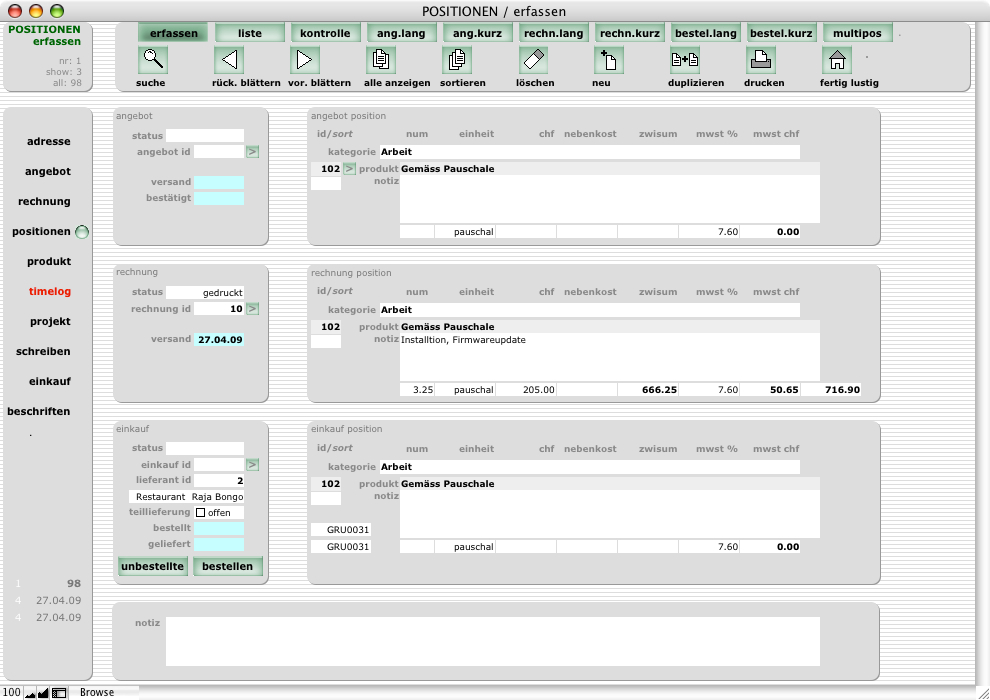Open the Browse mode popup menu

coord(98,692)
